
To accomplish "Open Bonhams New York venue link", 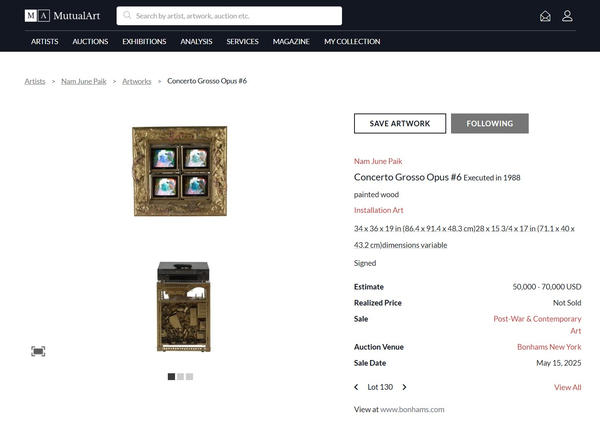I will click(549, 347).
